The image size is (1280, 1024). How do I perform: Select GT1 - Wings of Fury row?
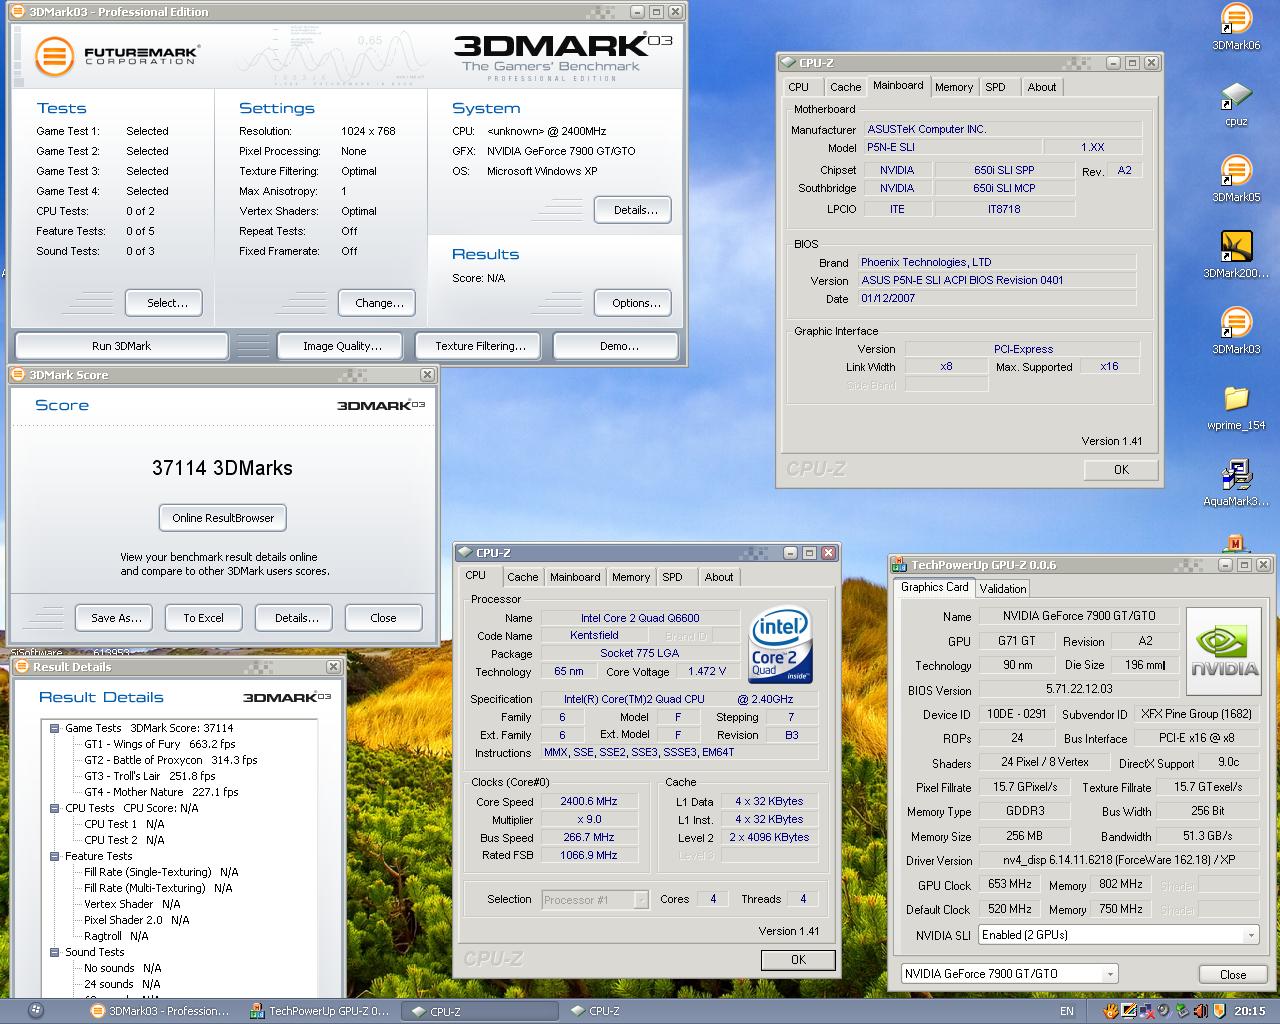[159, 744]
